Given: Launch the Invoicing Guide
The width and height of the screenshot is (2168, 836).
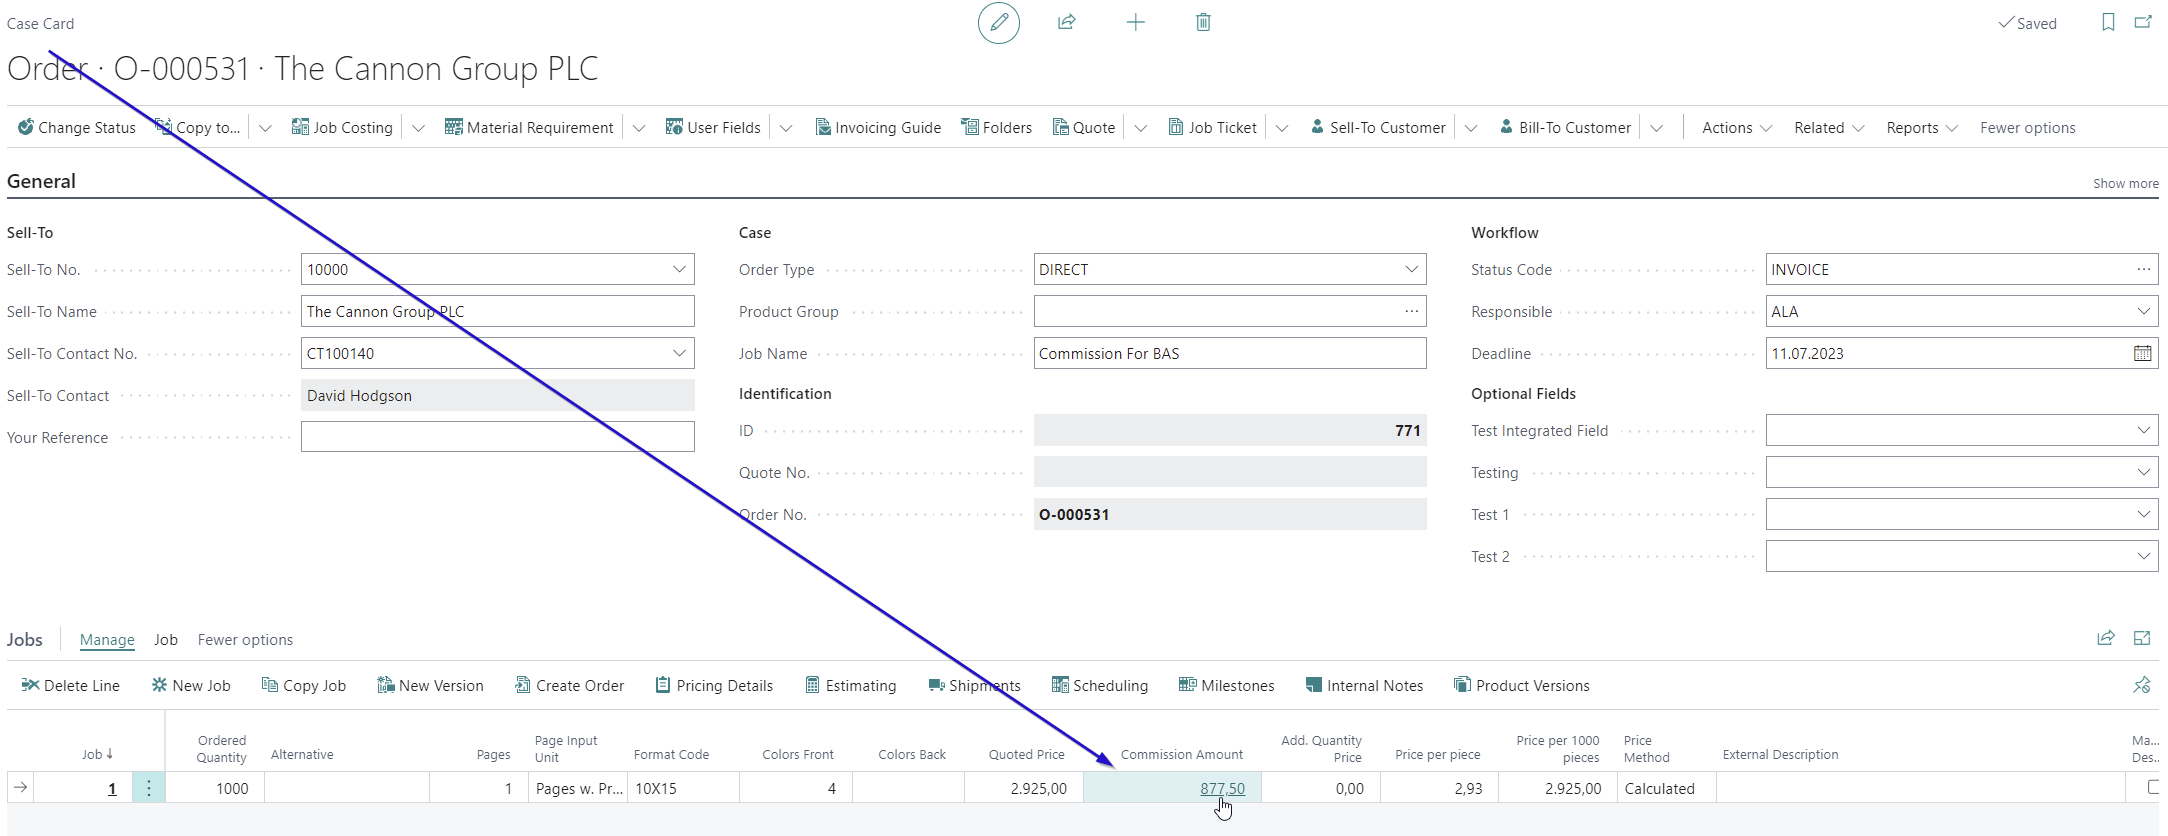Looking at the screenshot, I should point(878,127).
